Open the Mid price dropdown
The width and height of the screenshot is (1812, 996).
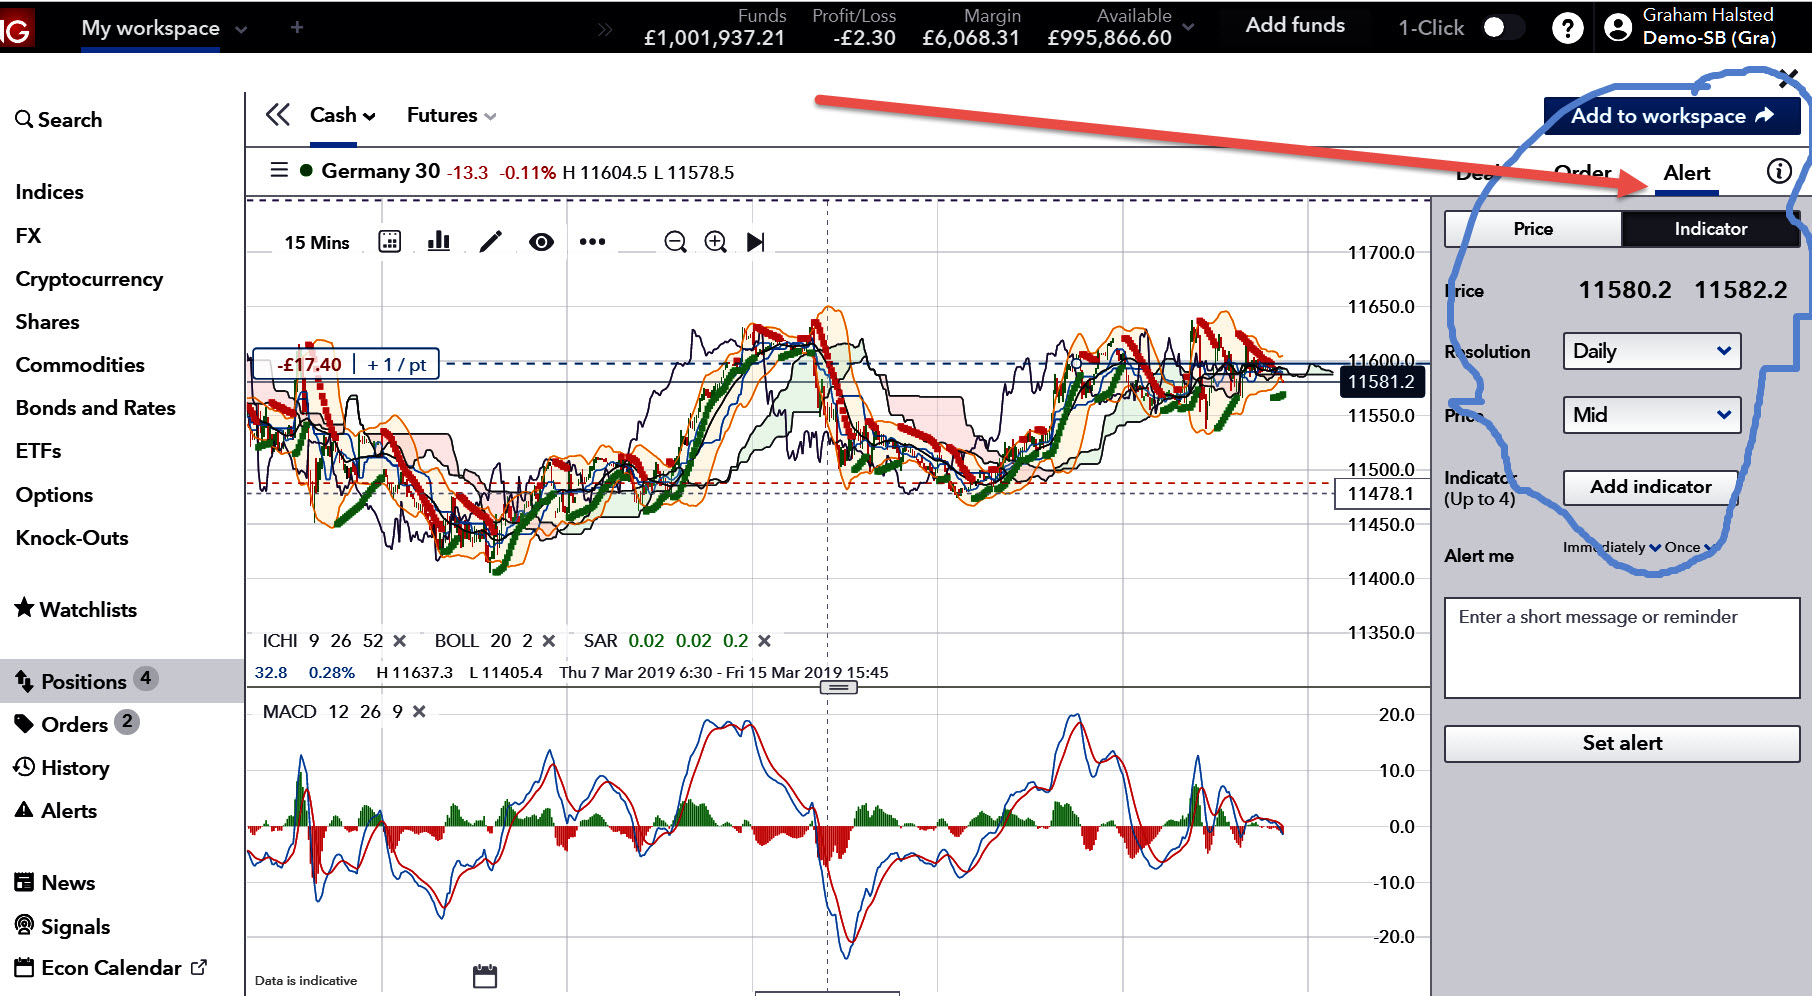pyautogui.click(x=1652, y=415)
